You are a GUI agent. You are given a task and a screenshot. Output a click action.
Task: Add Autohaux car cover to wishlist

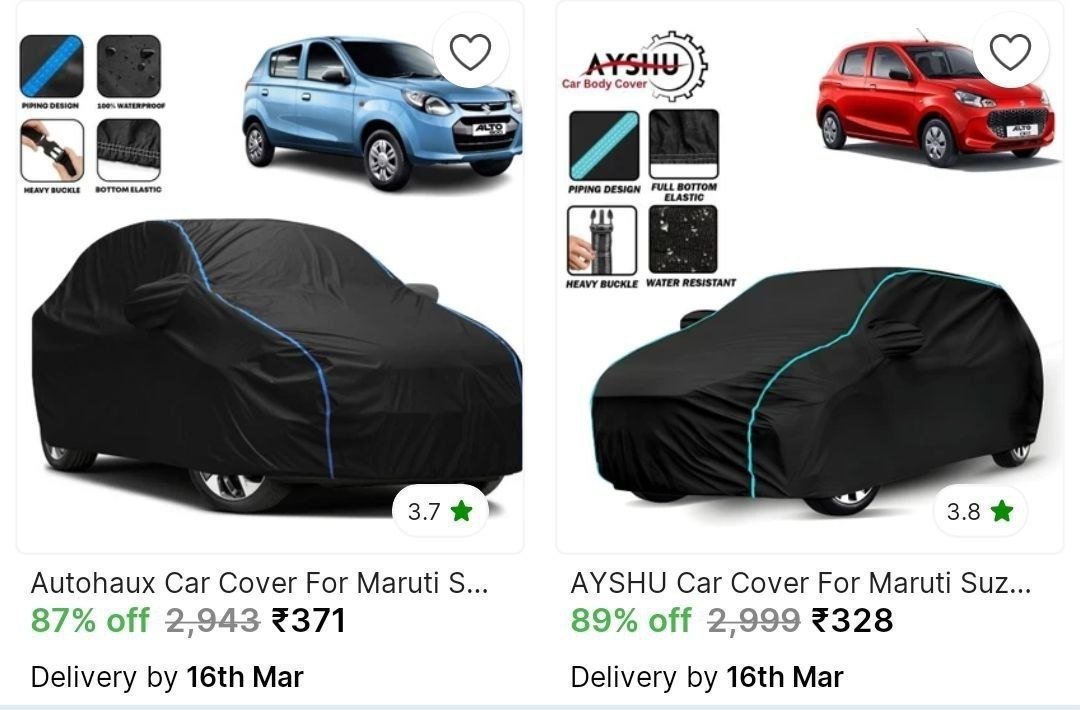[x=470, y=51]
